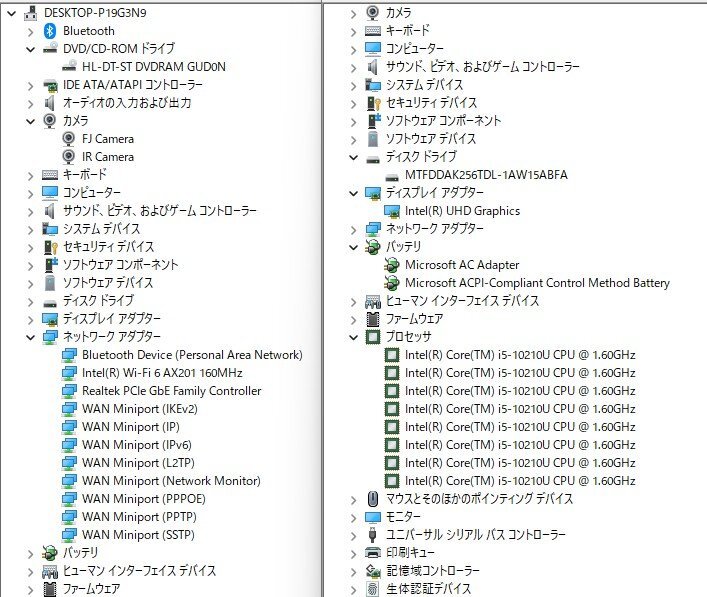
Task: Collapse the right pane バッテリ node
Action: pos(354,248)
